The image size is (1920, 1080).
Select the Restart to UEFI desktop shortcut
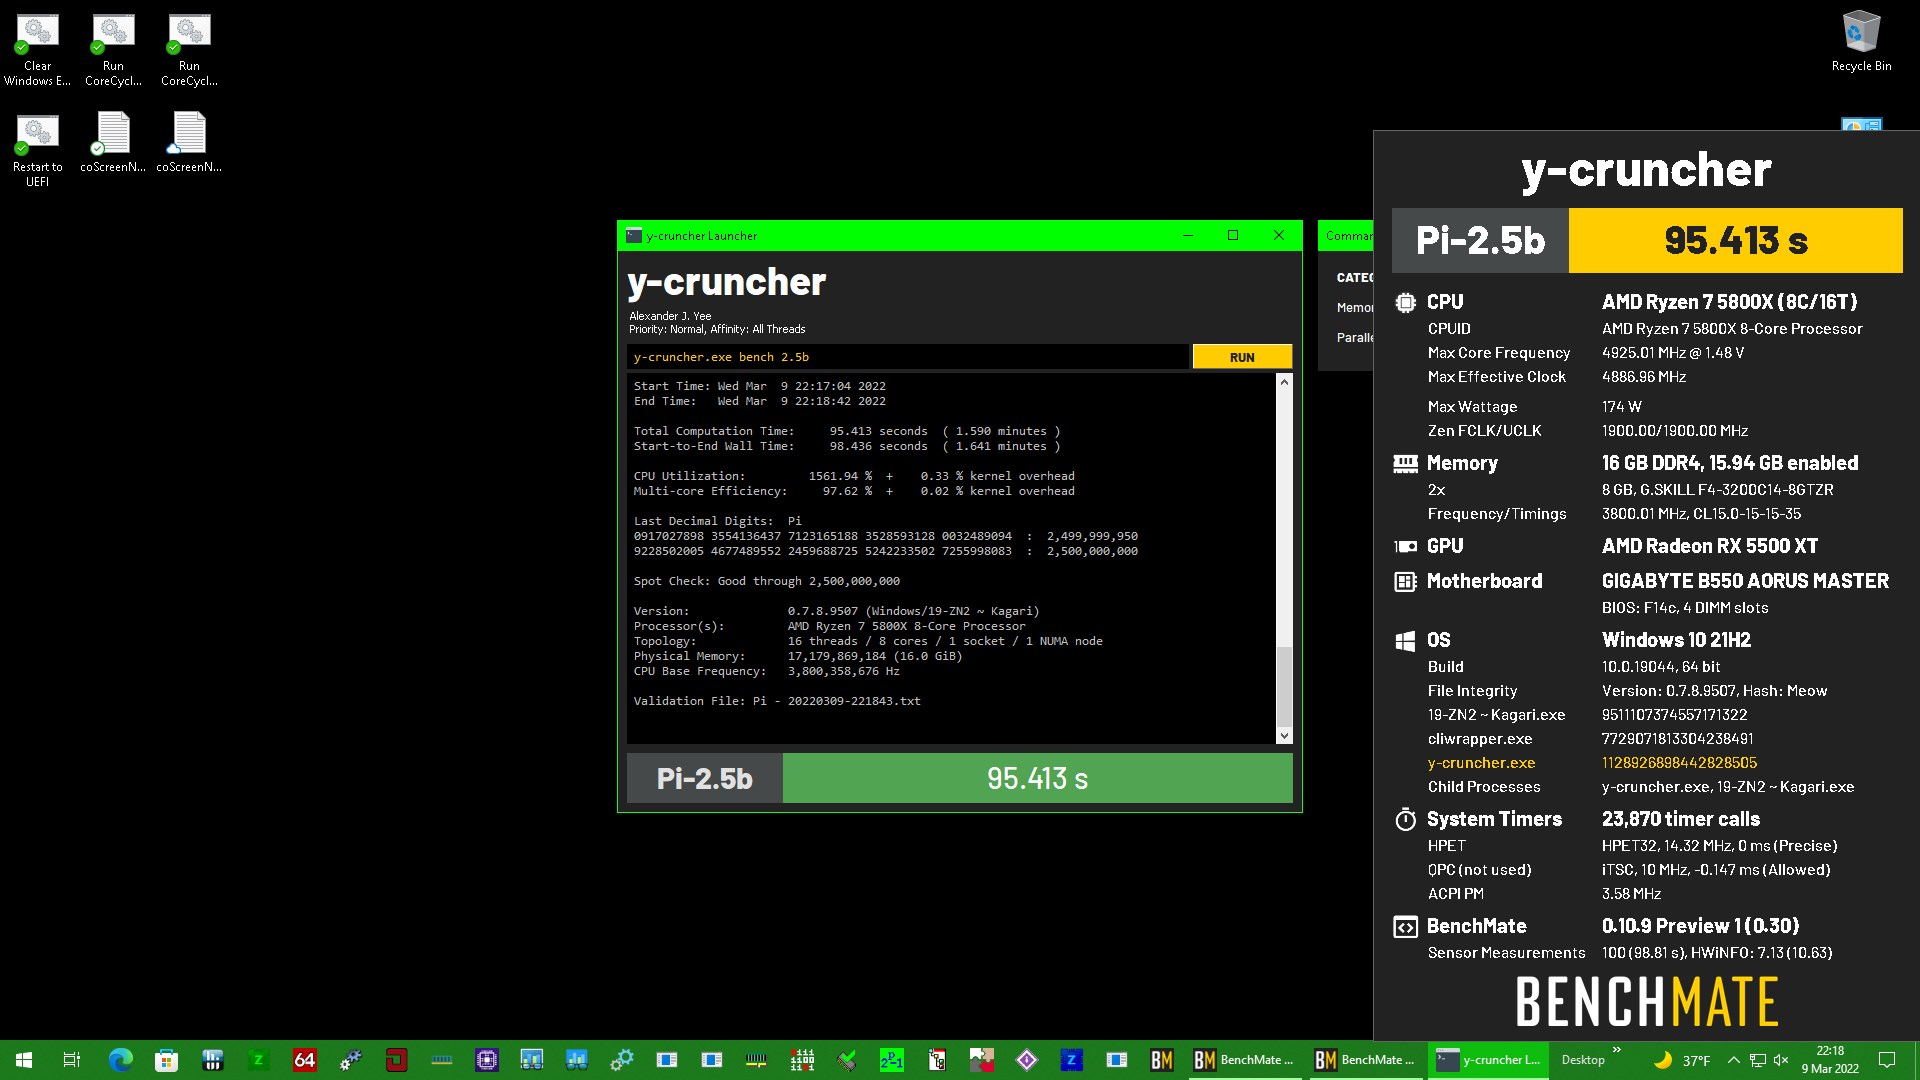pos(38,150)
